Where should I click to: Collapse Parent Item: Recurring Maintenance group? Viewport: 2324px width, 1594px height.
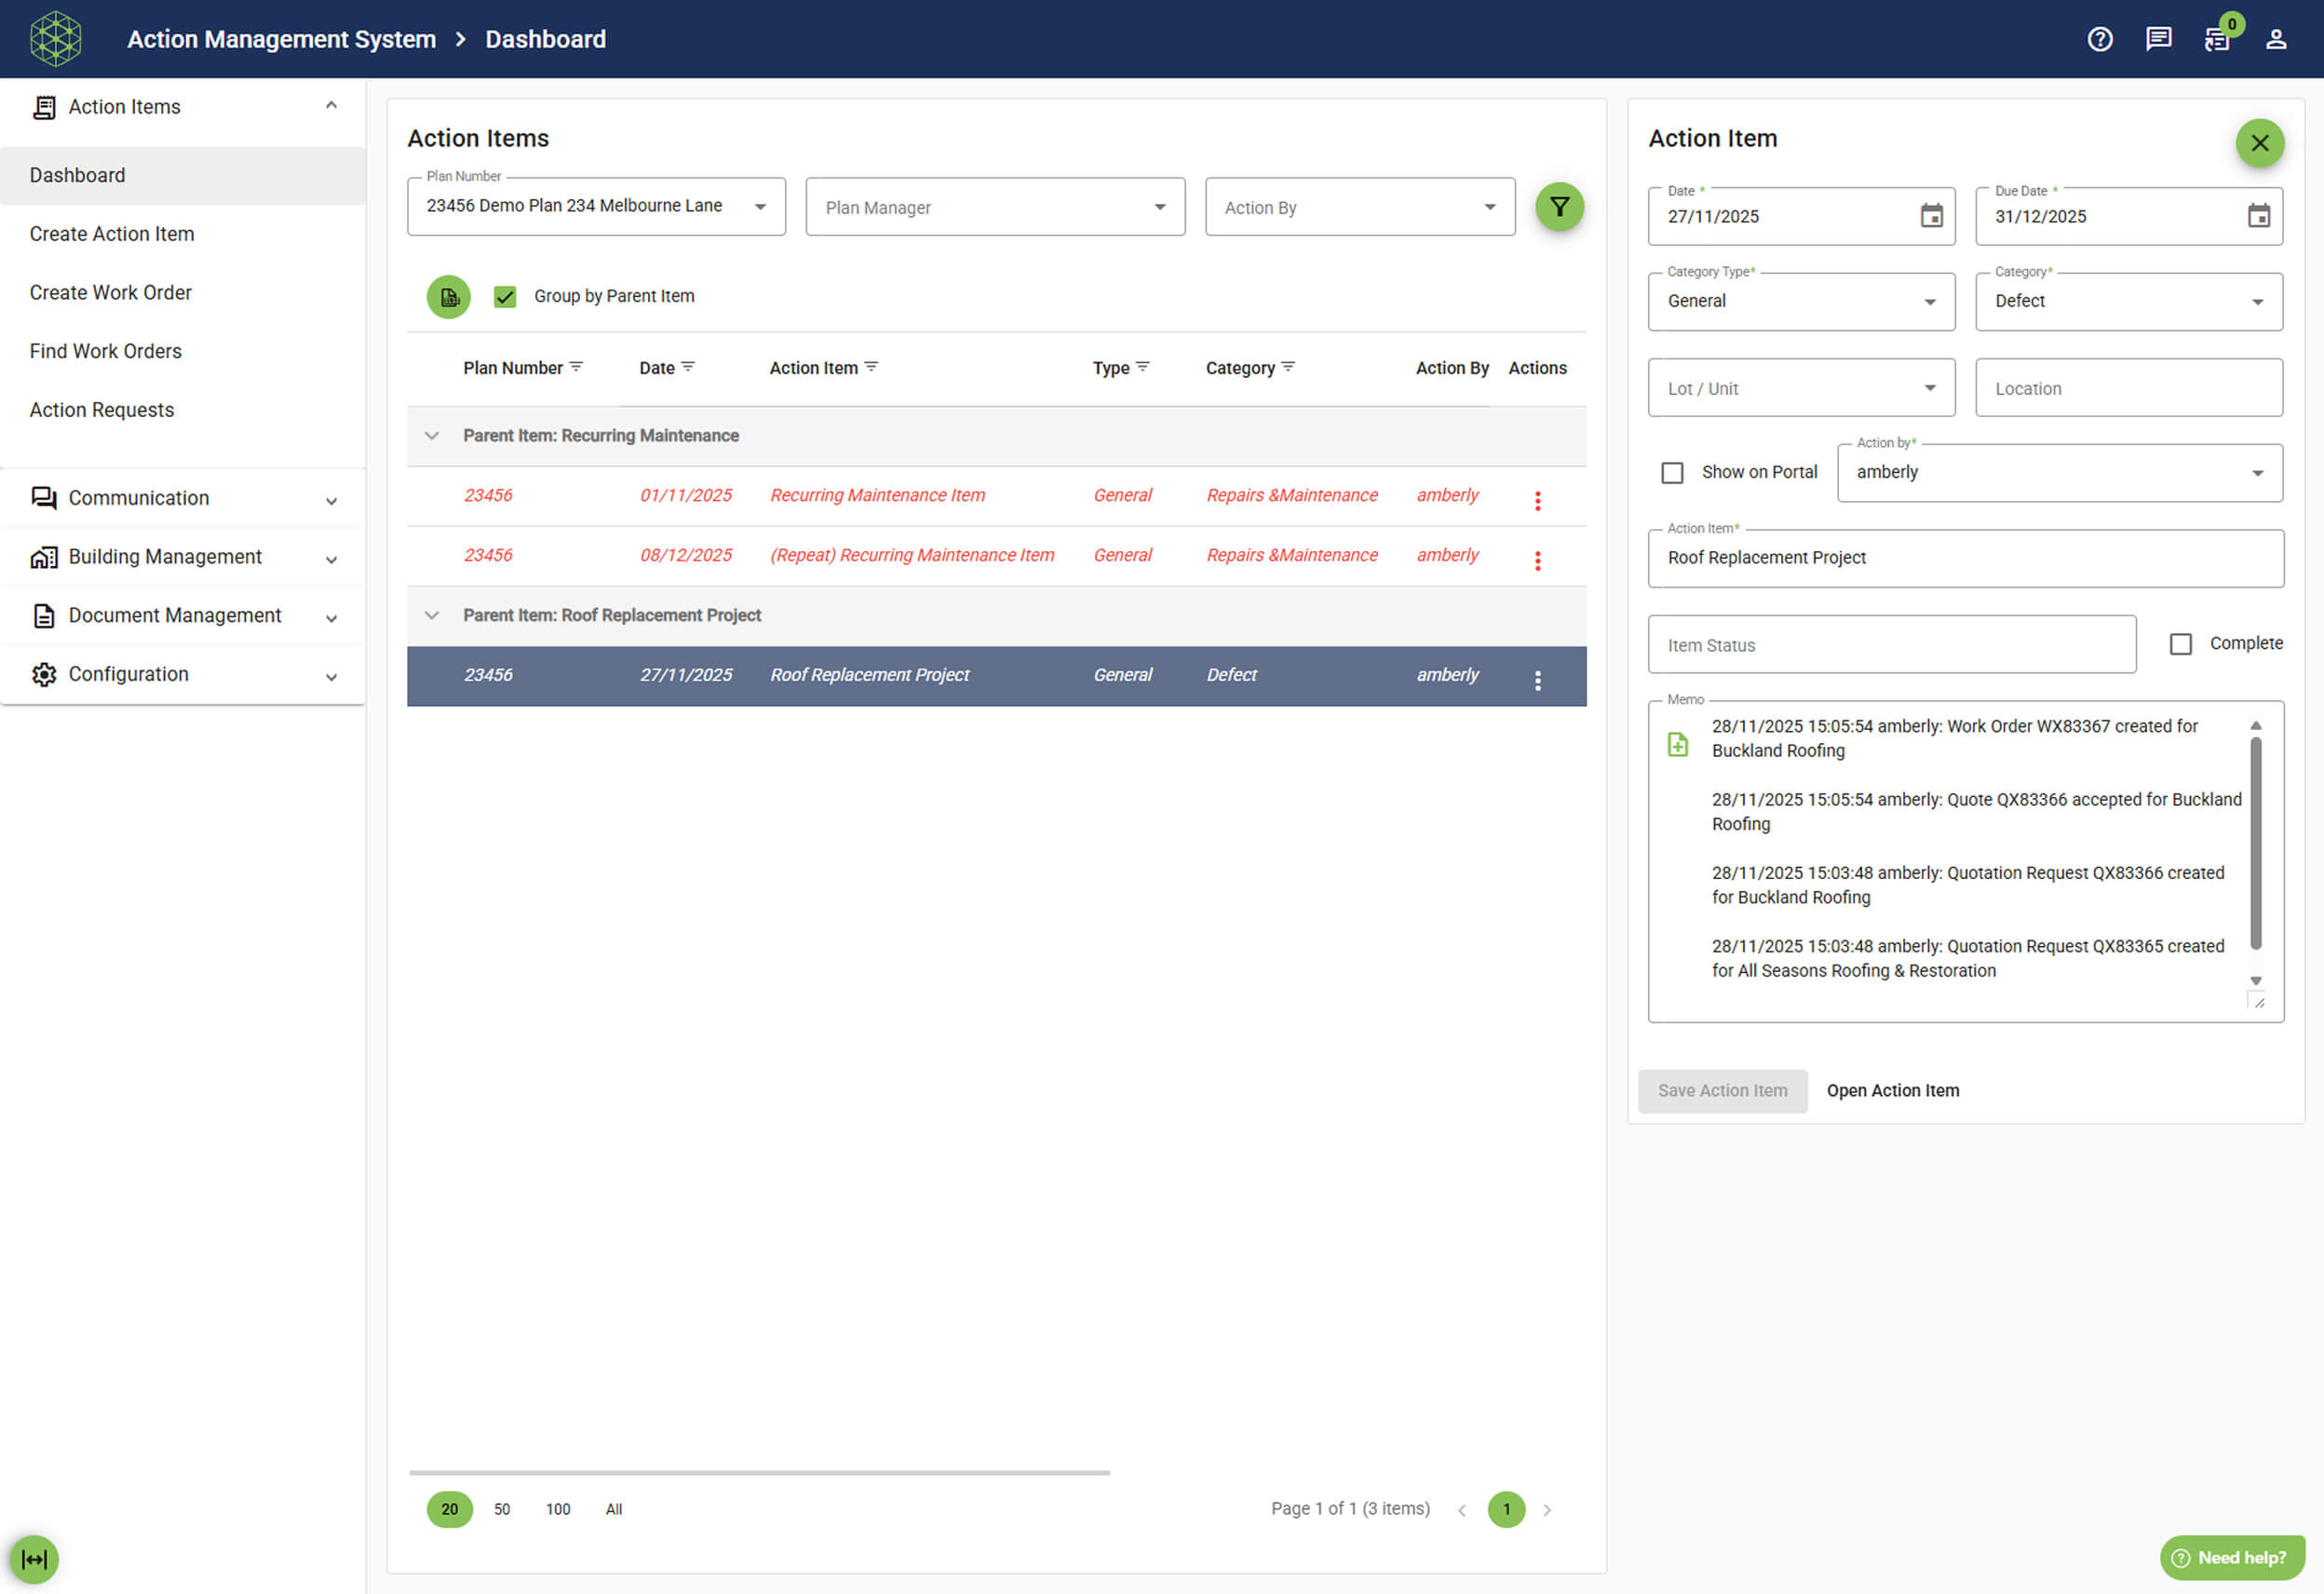432,436
